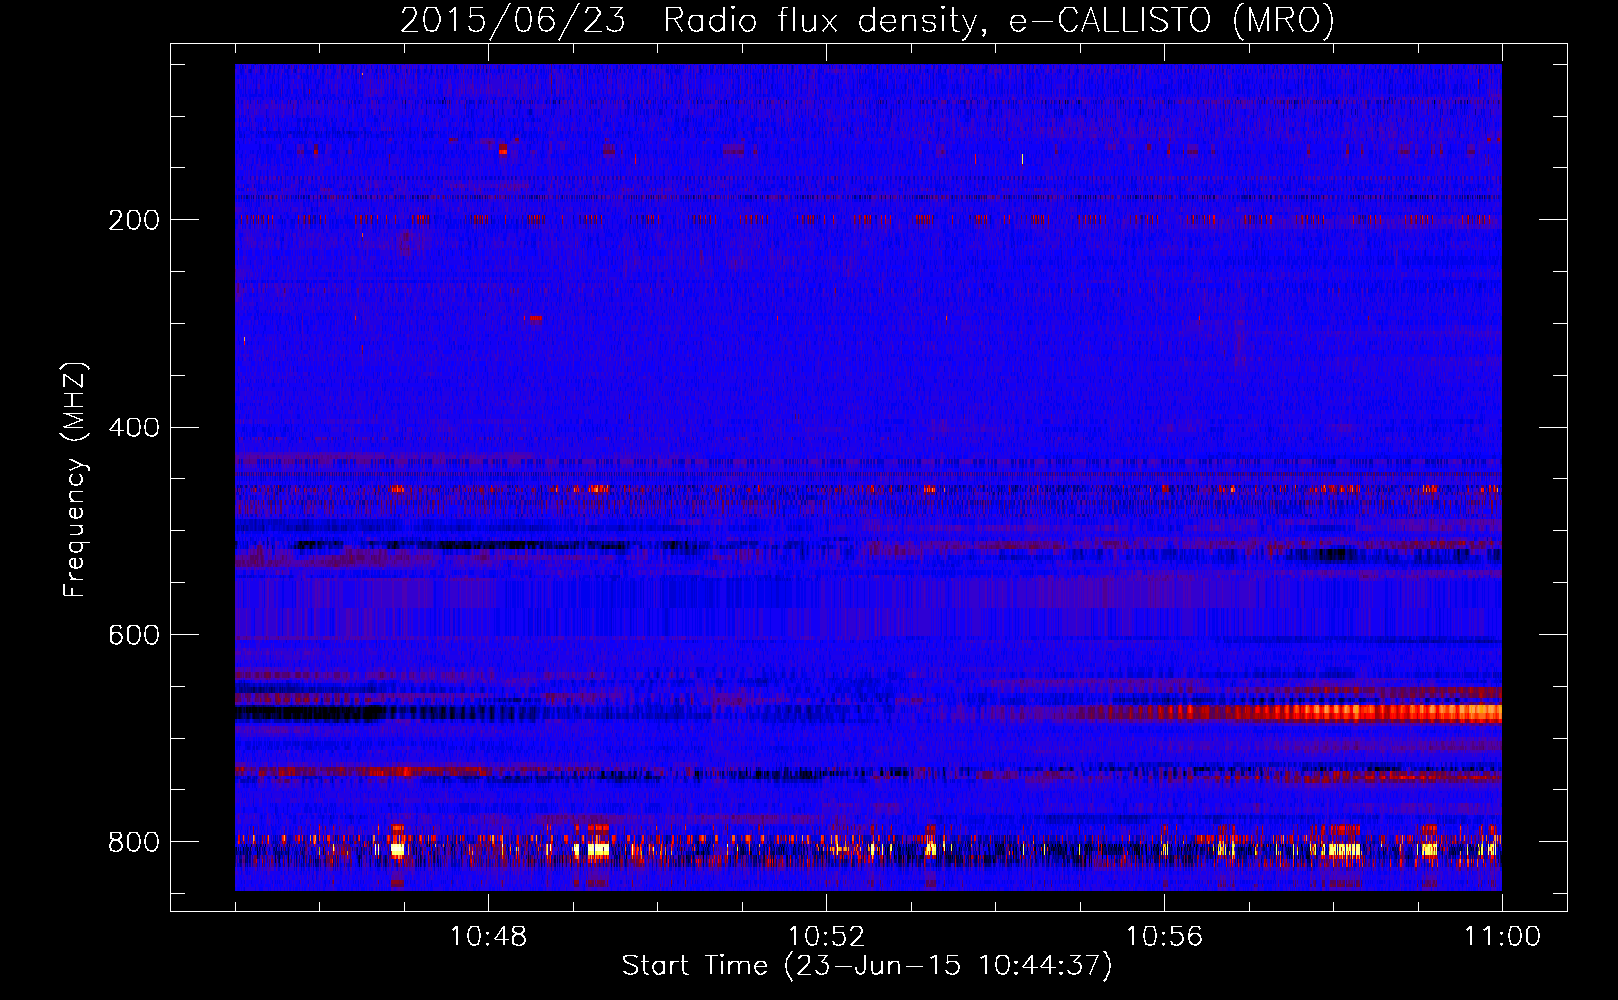Click the 800 frequency tick label
This screenshot has height=1000, width=1618.
coord(134,842)
